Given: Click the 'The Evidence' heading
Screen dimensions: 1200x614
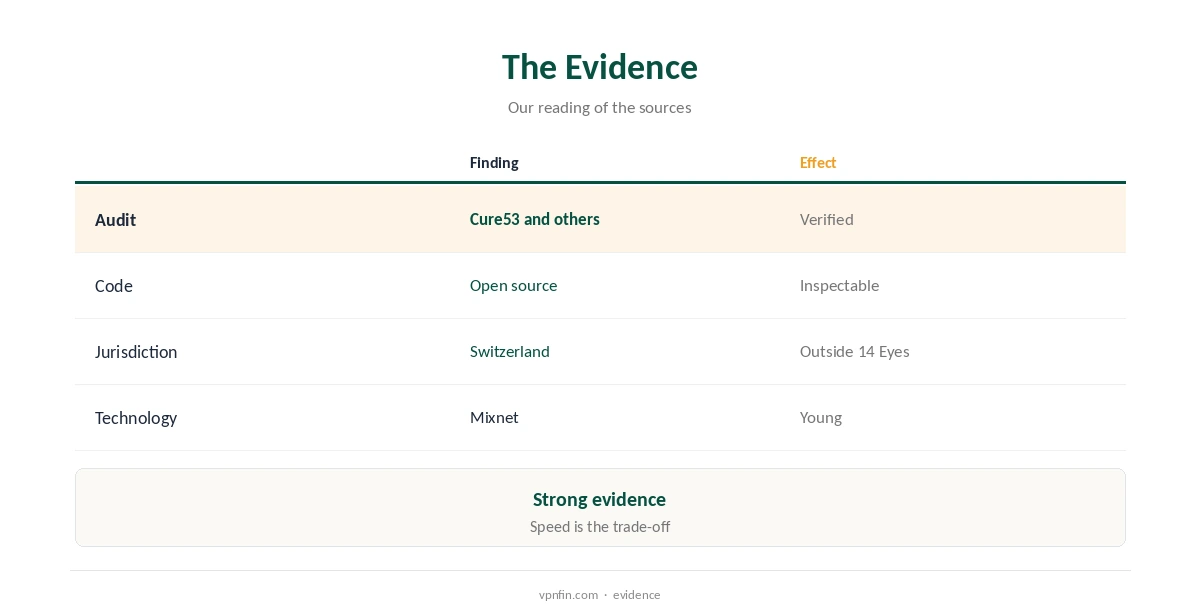Looking at the screenshot, I should point(600,67).
